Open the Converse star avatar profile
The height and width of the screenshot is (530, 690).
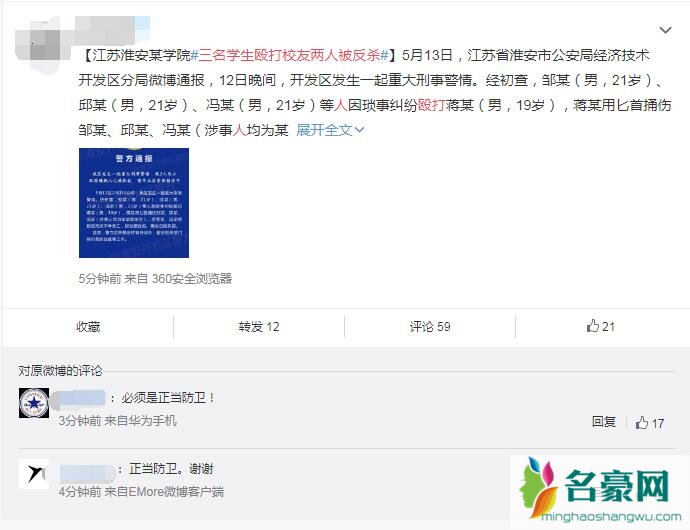coord(34,403)
